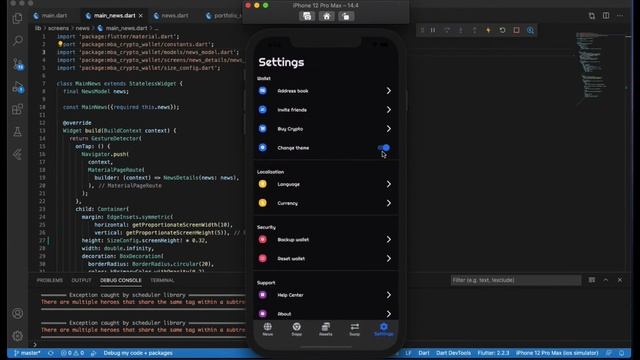This screenshot has height=360, width=640.
Task: Open the editor More Actions ellipsis
Action: pos(620,16)
